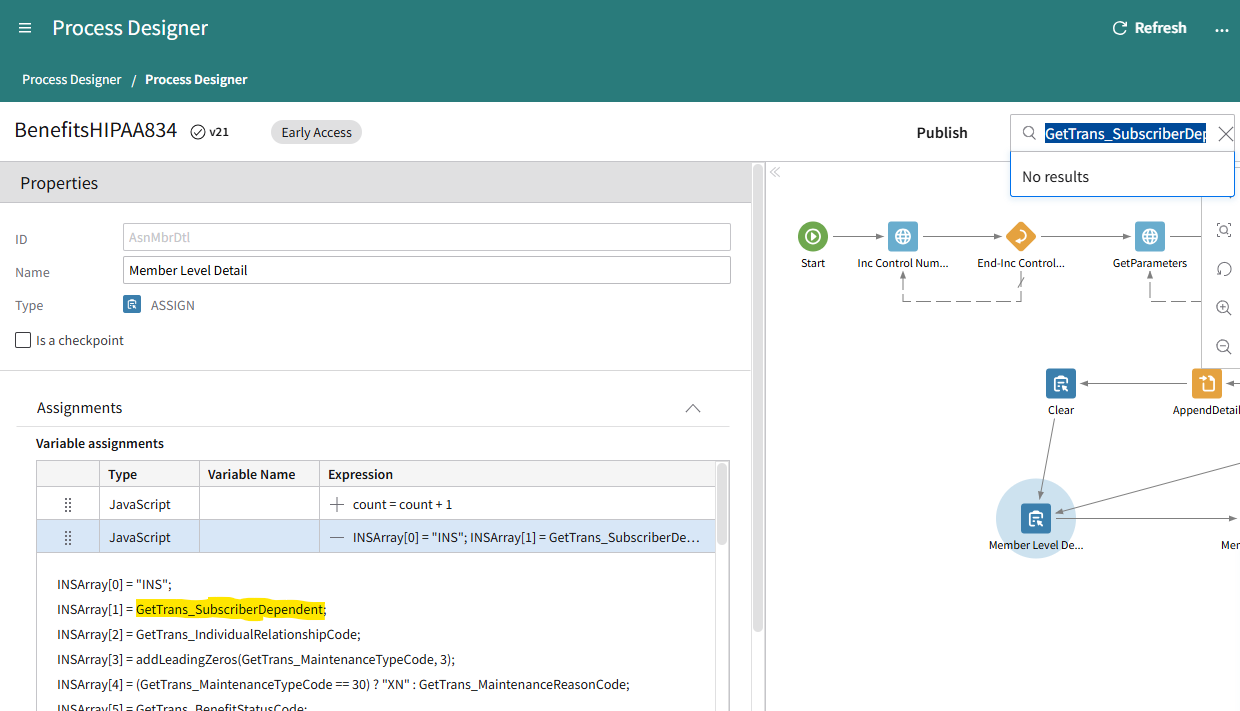Click the fit-to-screen canvas icon

[1223, 230]
